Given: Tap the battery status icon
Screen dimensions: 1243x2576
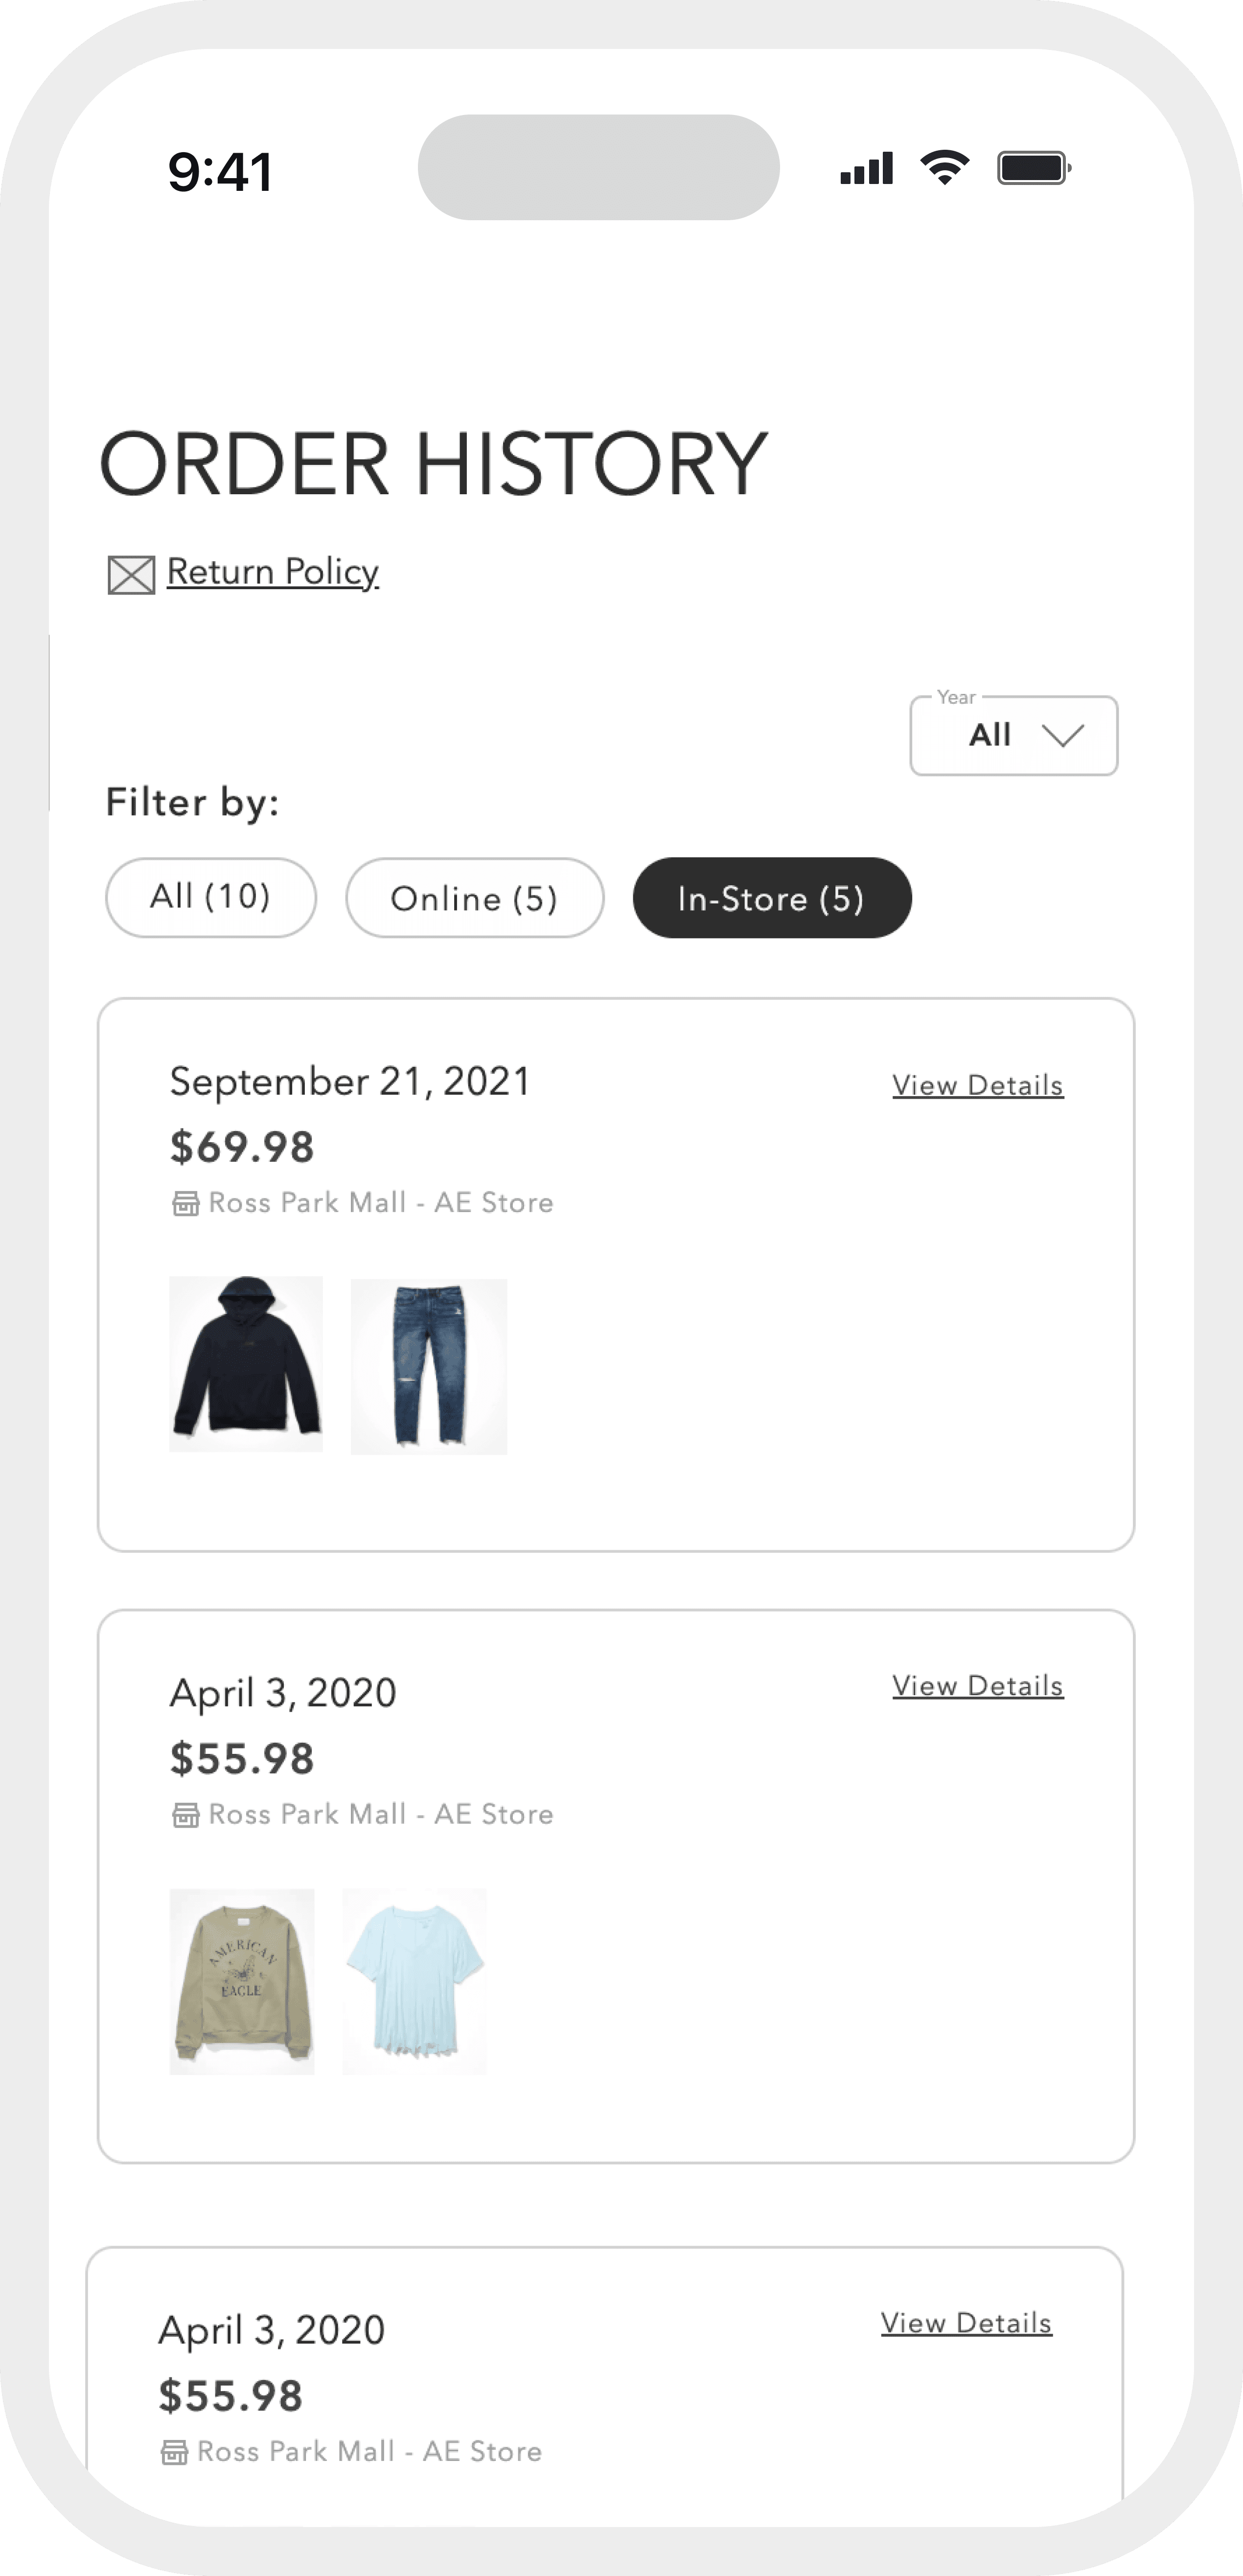Looking at the screenshot, I should 1034,168.
